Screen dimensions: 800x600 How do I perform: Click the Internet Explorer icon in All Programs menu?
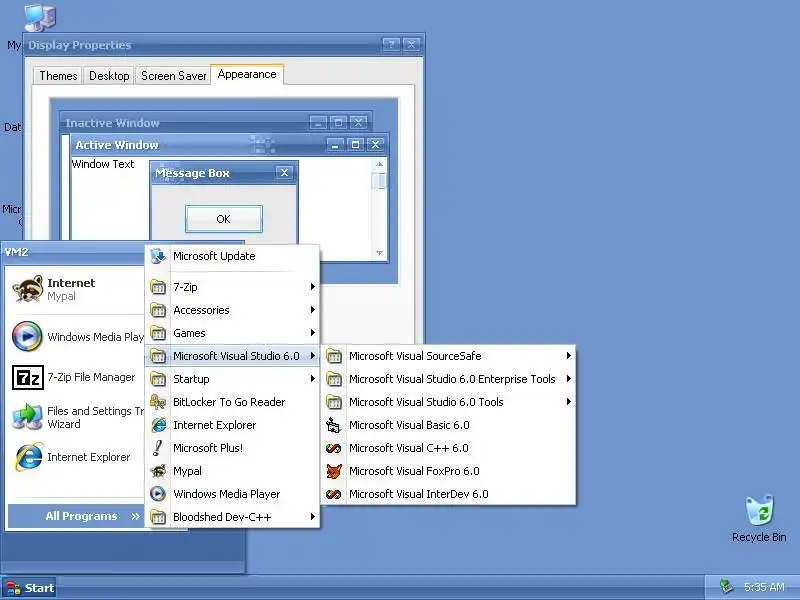(x=159, y=425)
